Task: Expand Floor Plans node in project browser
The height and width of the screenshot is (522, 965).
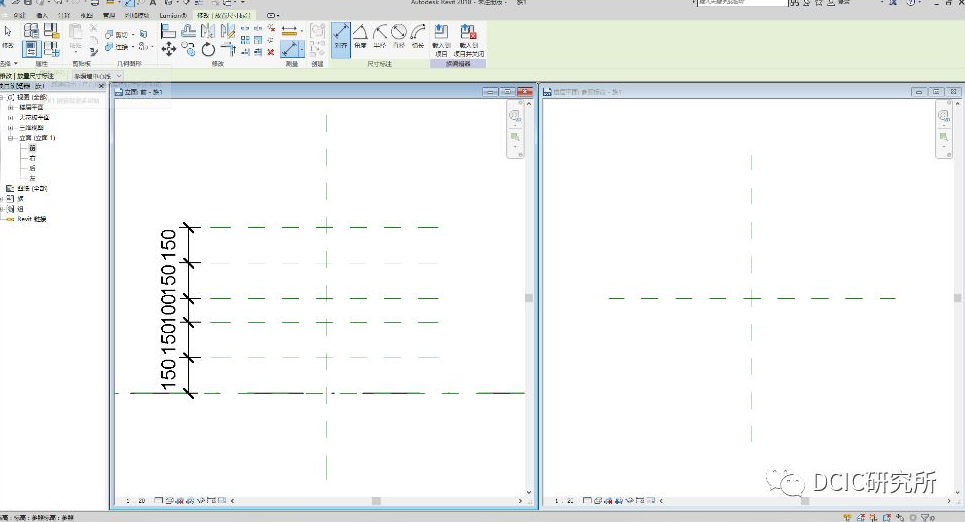Action: (x=10, y=107)
